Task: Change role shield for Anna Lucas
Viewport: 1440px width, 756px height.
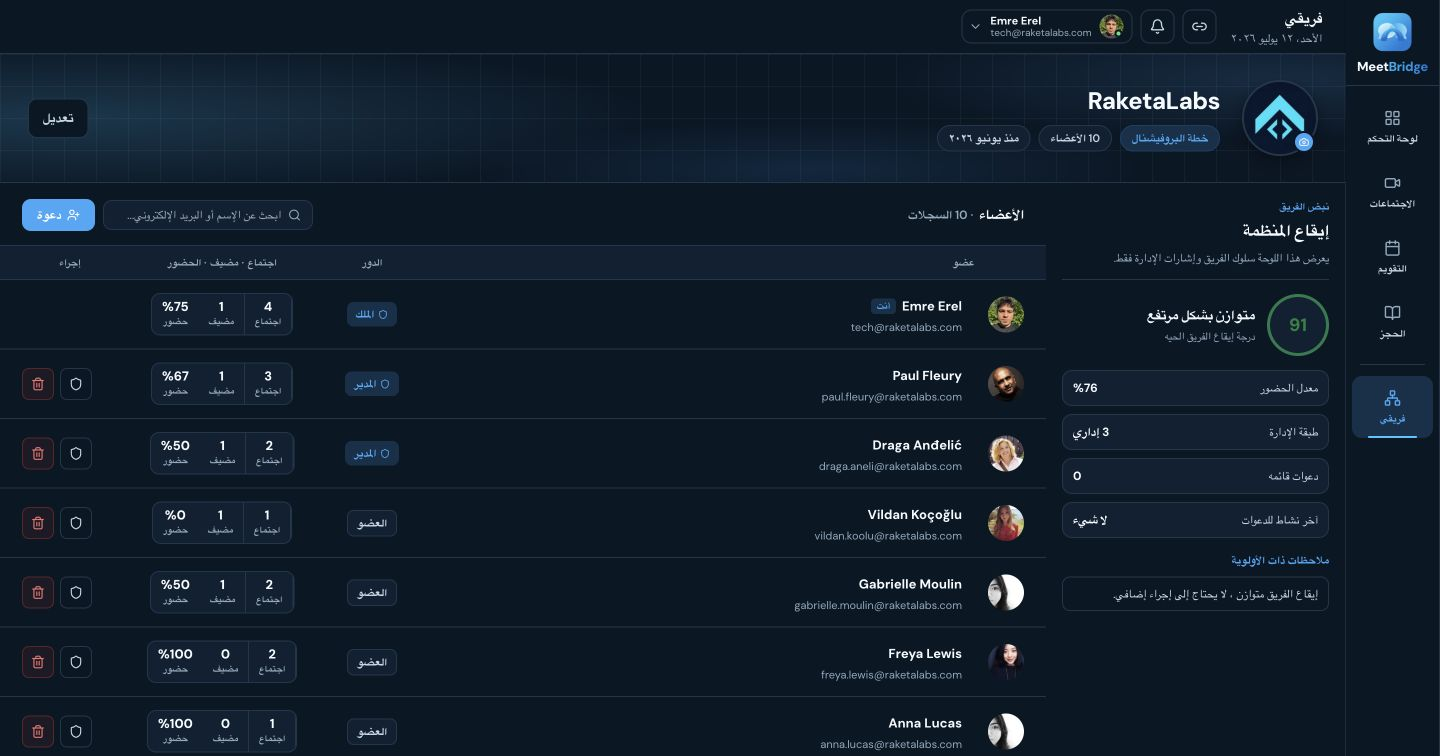Action: [76, 731]
